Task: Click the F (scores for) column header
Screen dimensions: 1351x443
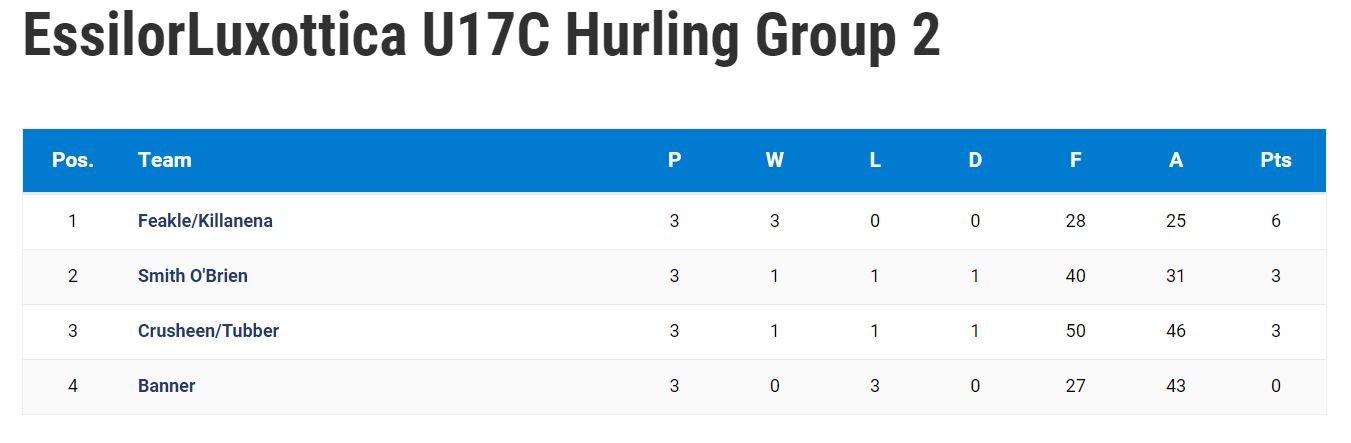Action: tap(1076, 160)
